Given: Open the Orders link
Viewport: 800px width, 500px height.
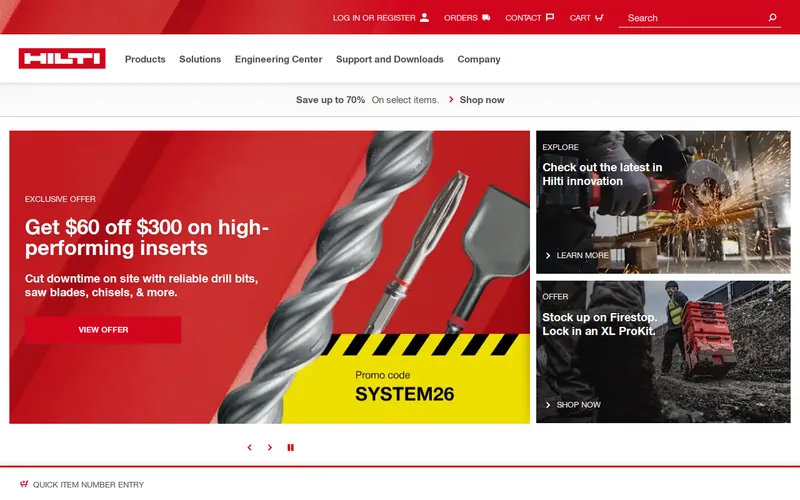Looking at the screenshot, I should tap(467, 17).
